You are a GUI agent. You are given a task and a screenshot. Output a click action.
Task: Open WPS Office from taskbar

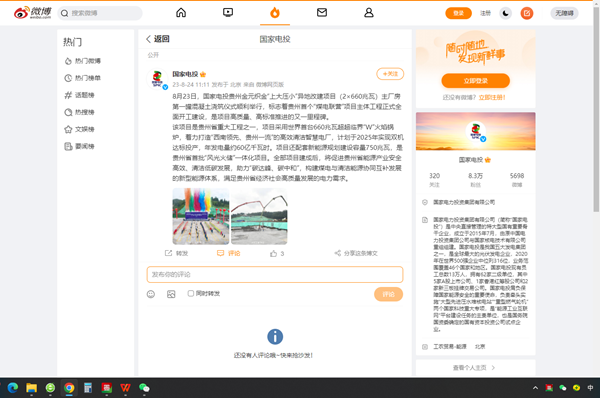point(125,388)
